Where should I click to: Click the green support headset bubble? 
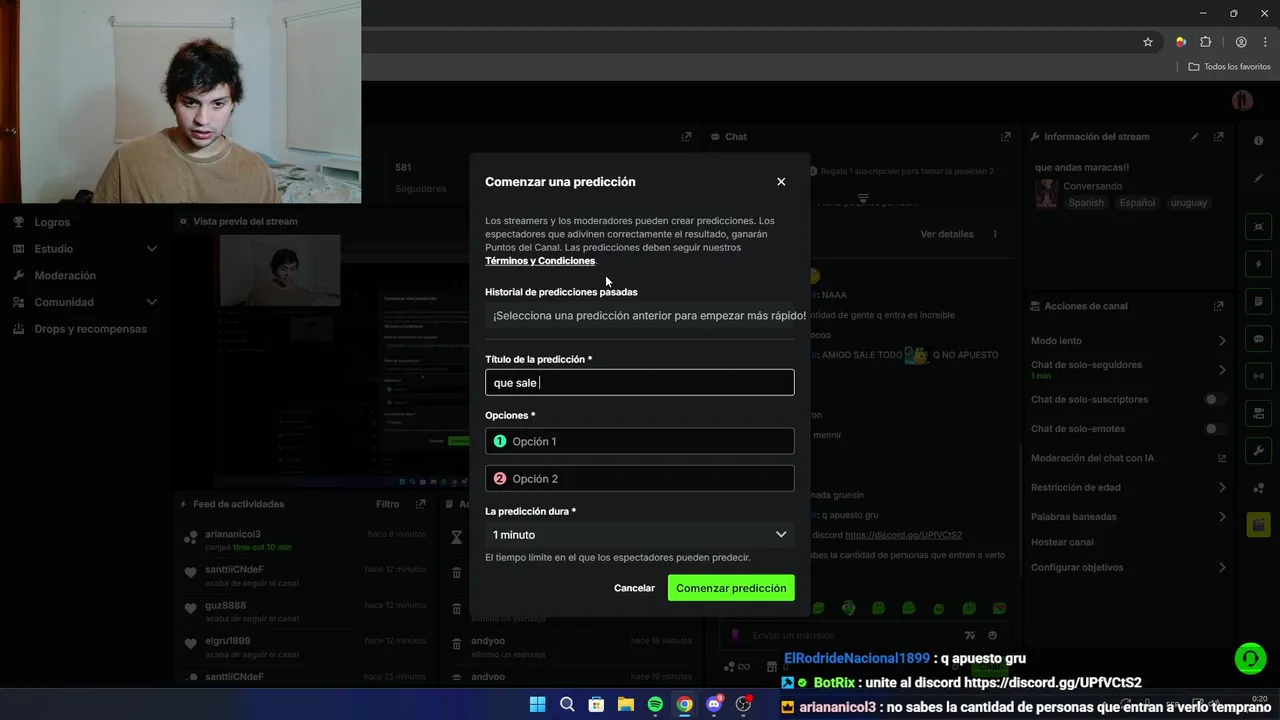pos(1250,658)
